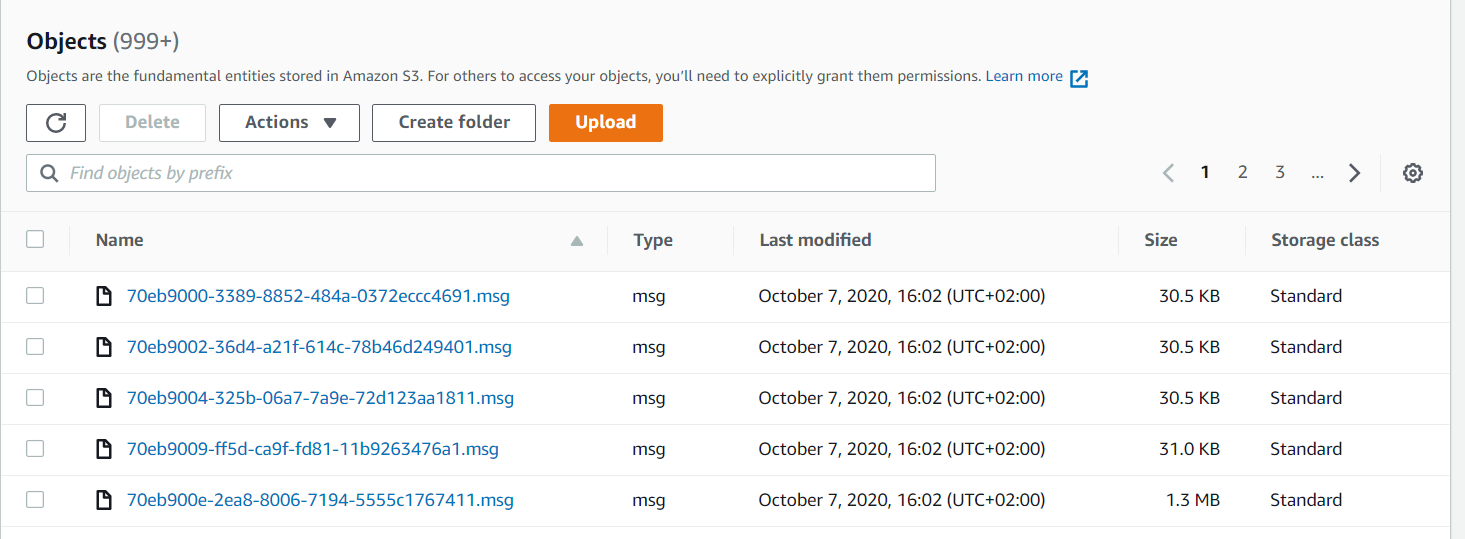The image size is (1465, 539).
Task: Click the search magnifier icon
Action: [49, 173]
